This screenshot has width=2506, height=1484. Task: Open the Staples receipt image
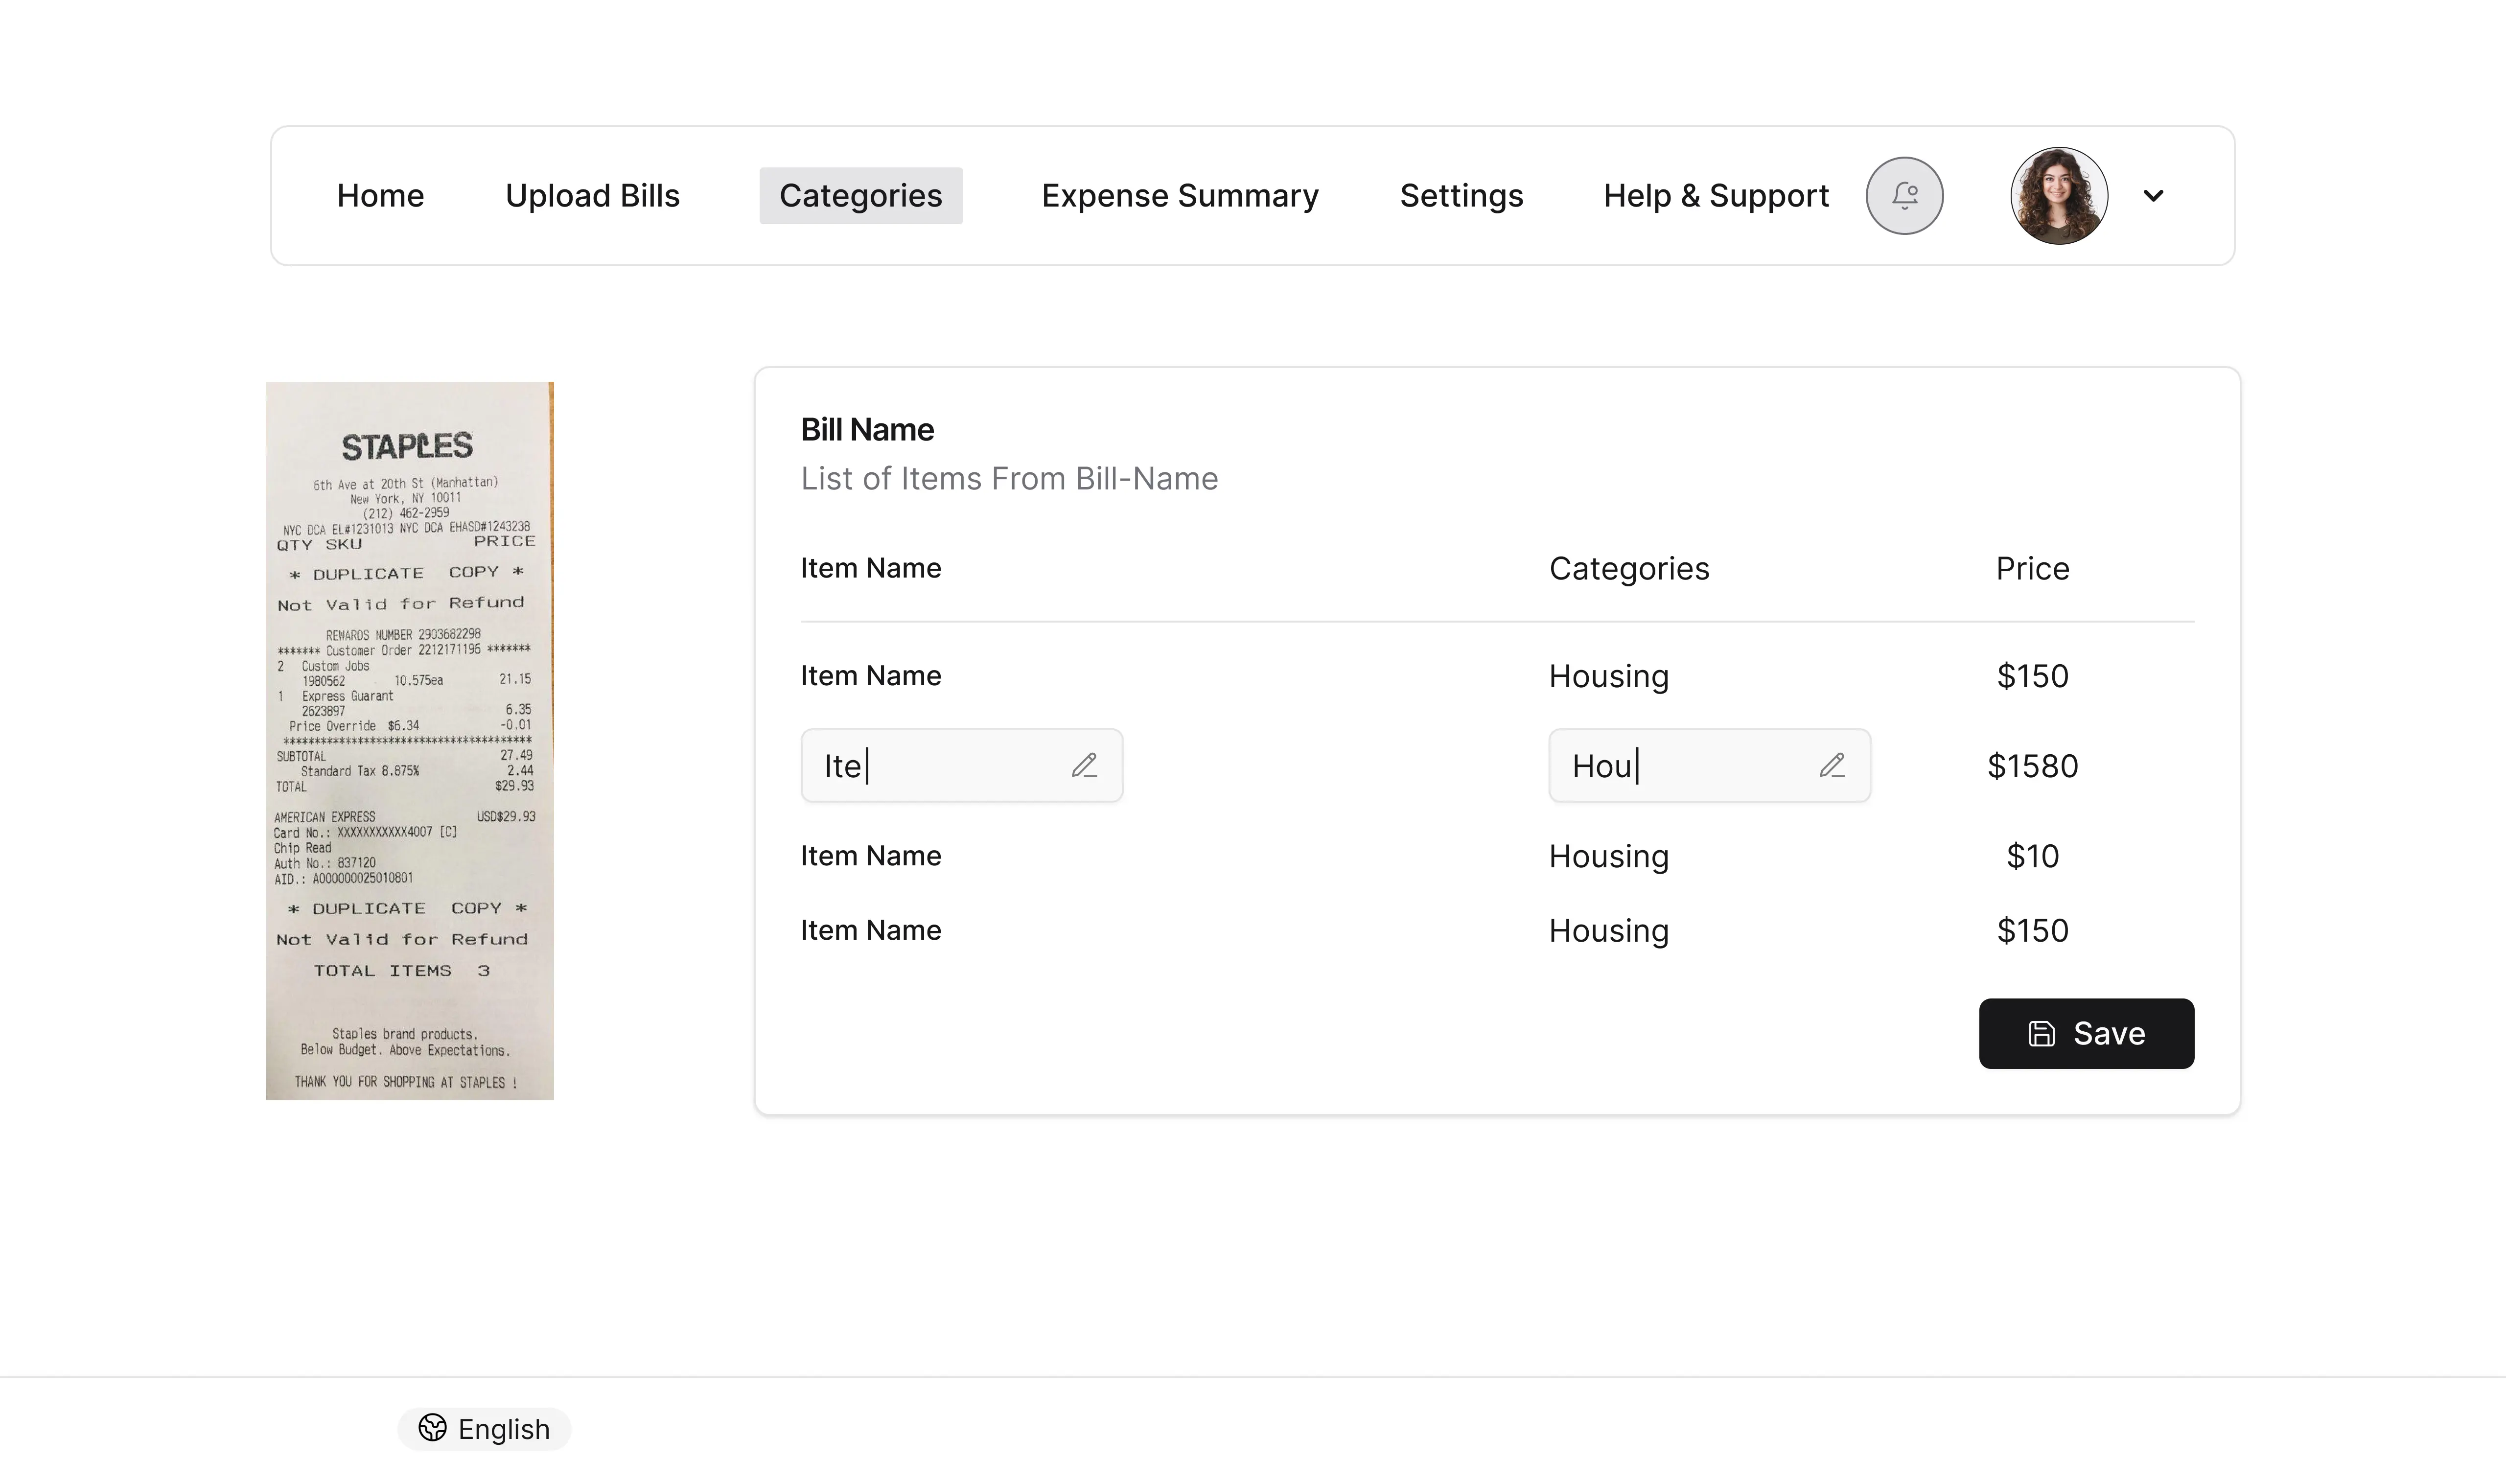pyautogui.click(x=409, y=741)
